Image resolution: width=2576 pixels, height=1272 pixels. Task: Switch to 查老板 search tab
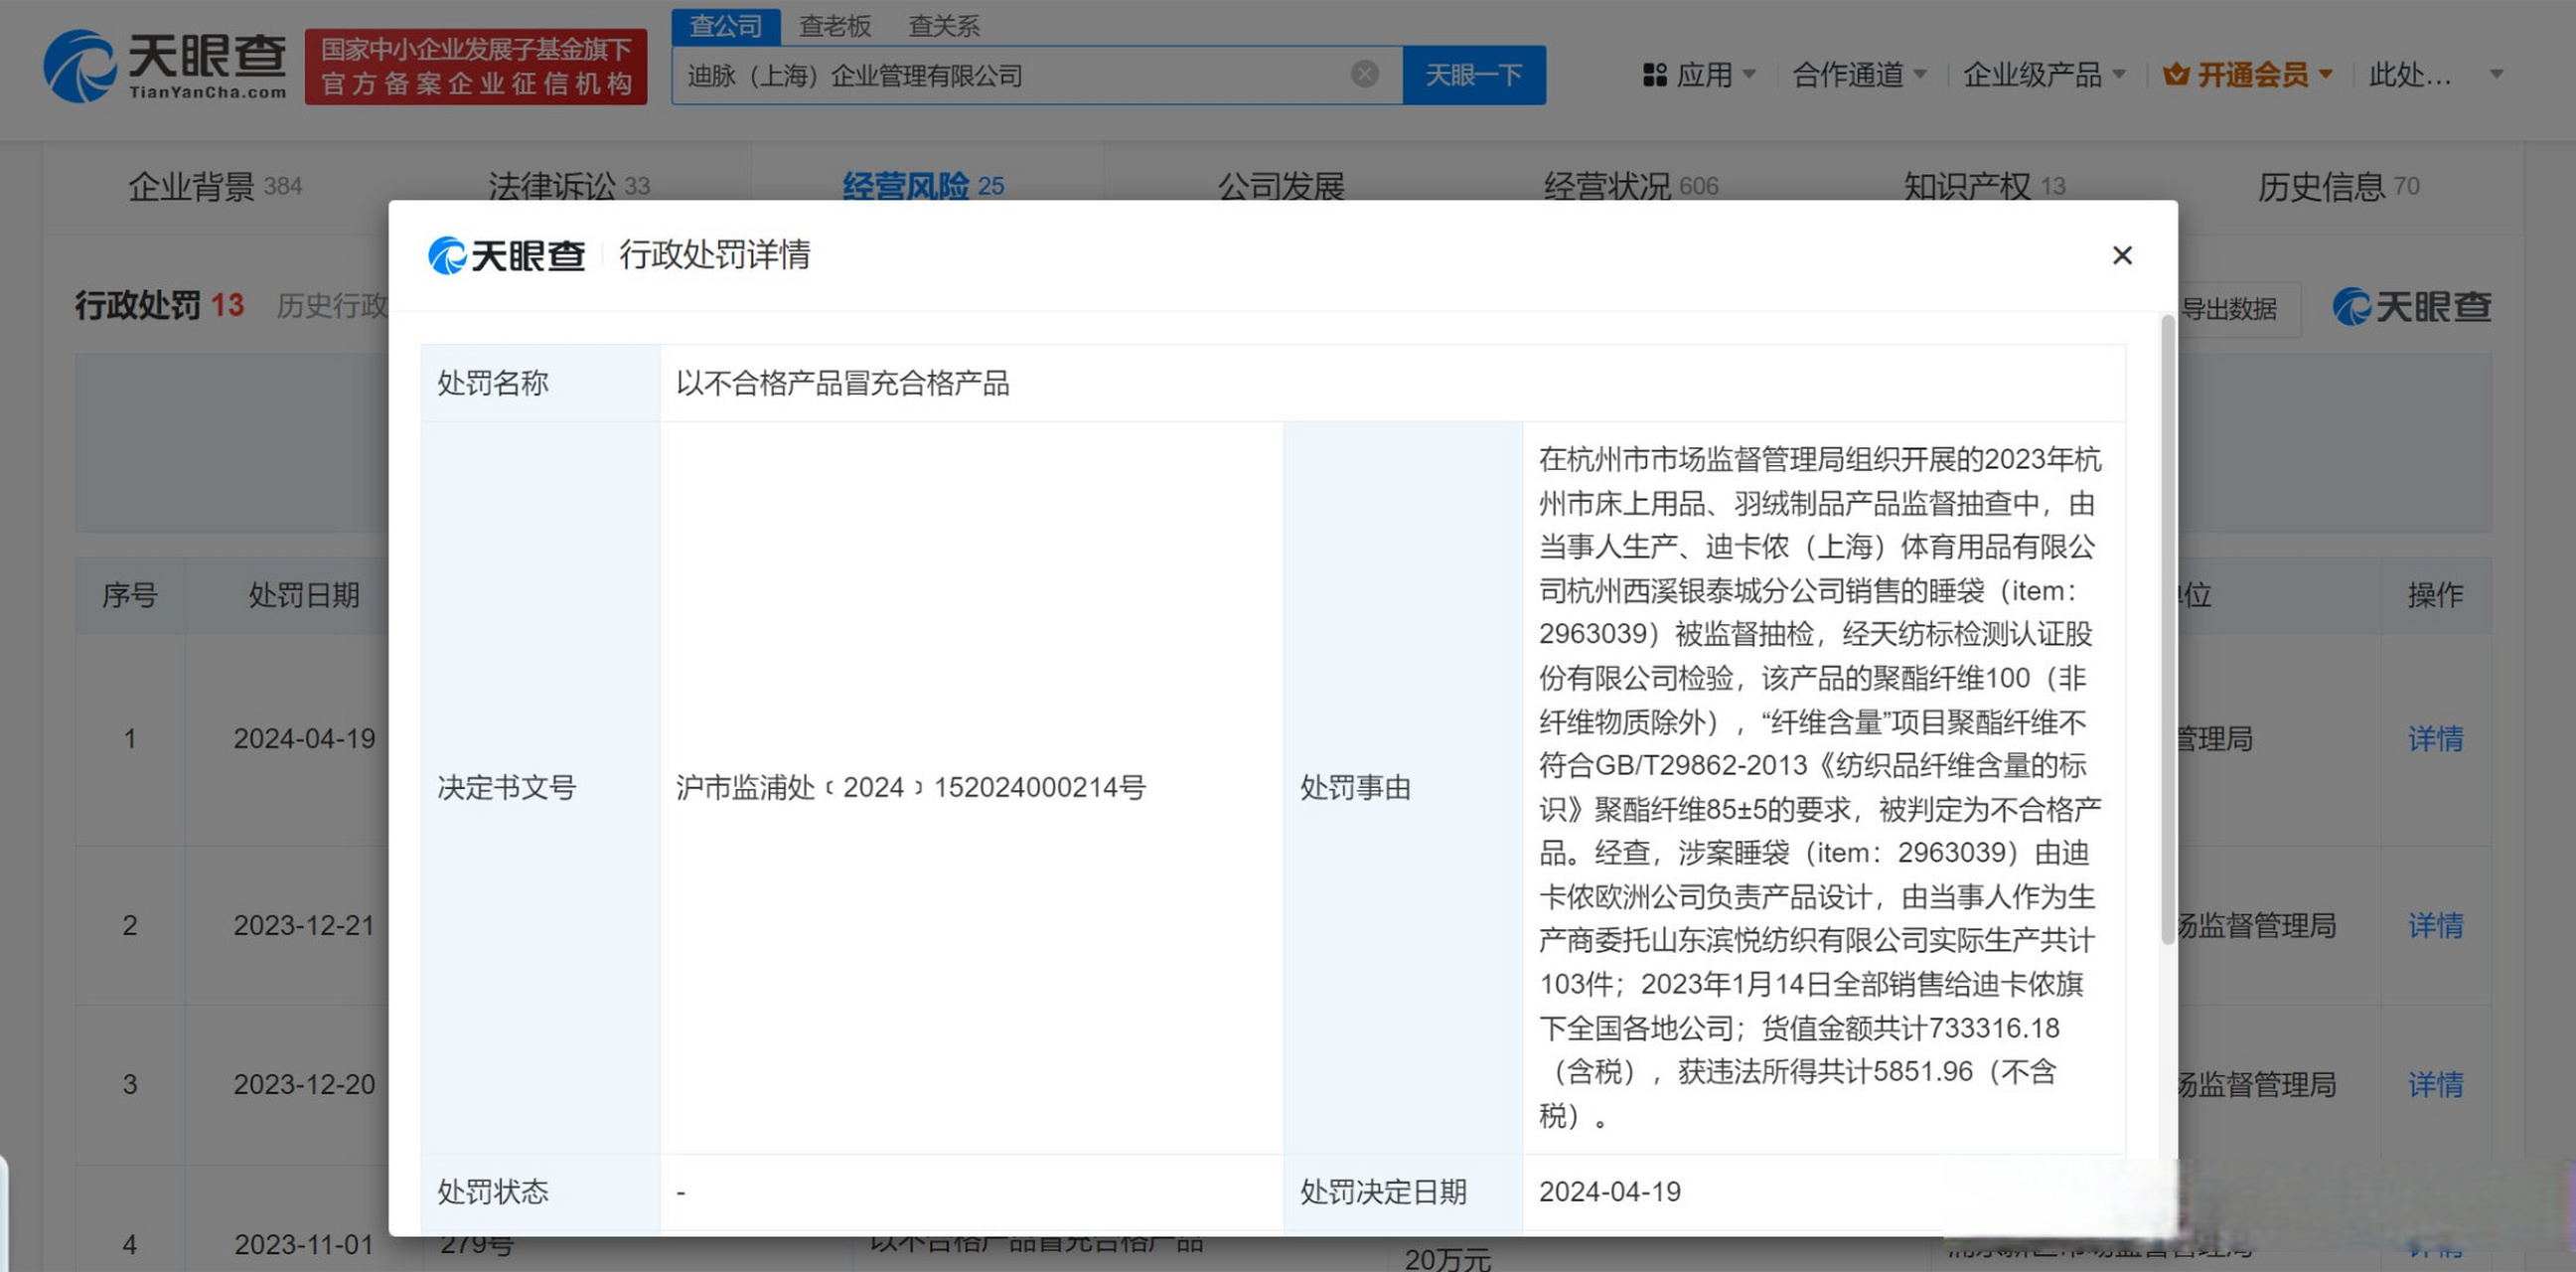[x=835, y=26]
